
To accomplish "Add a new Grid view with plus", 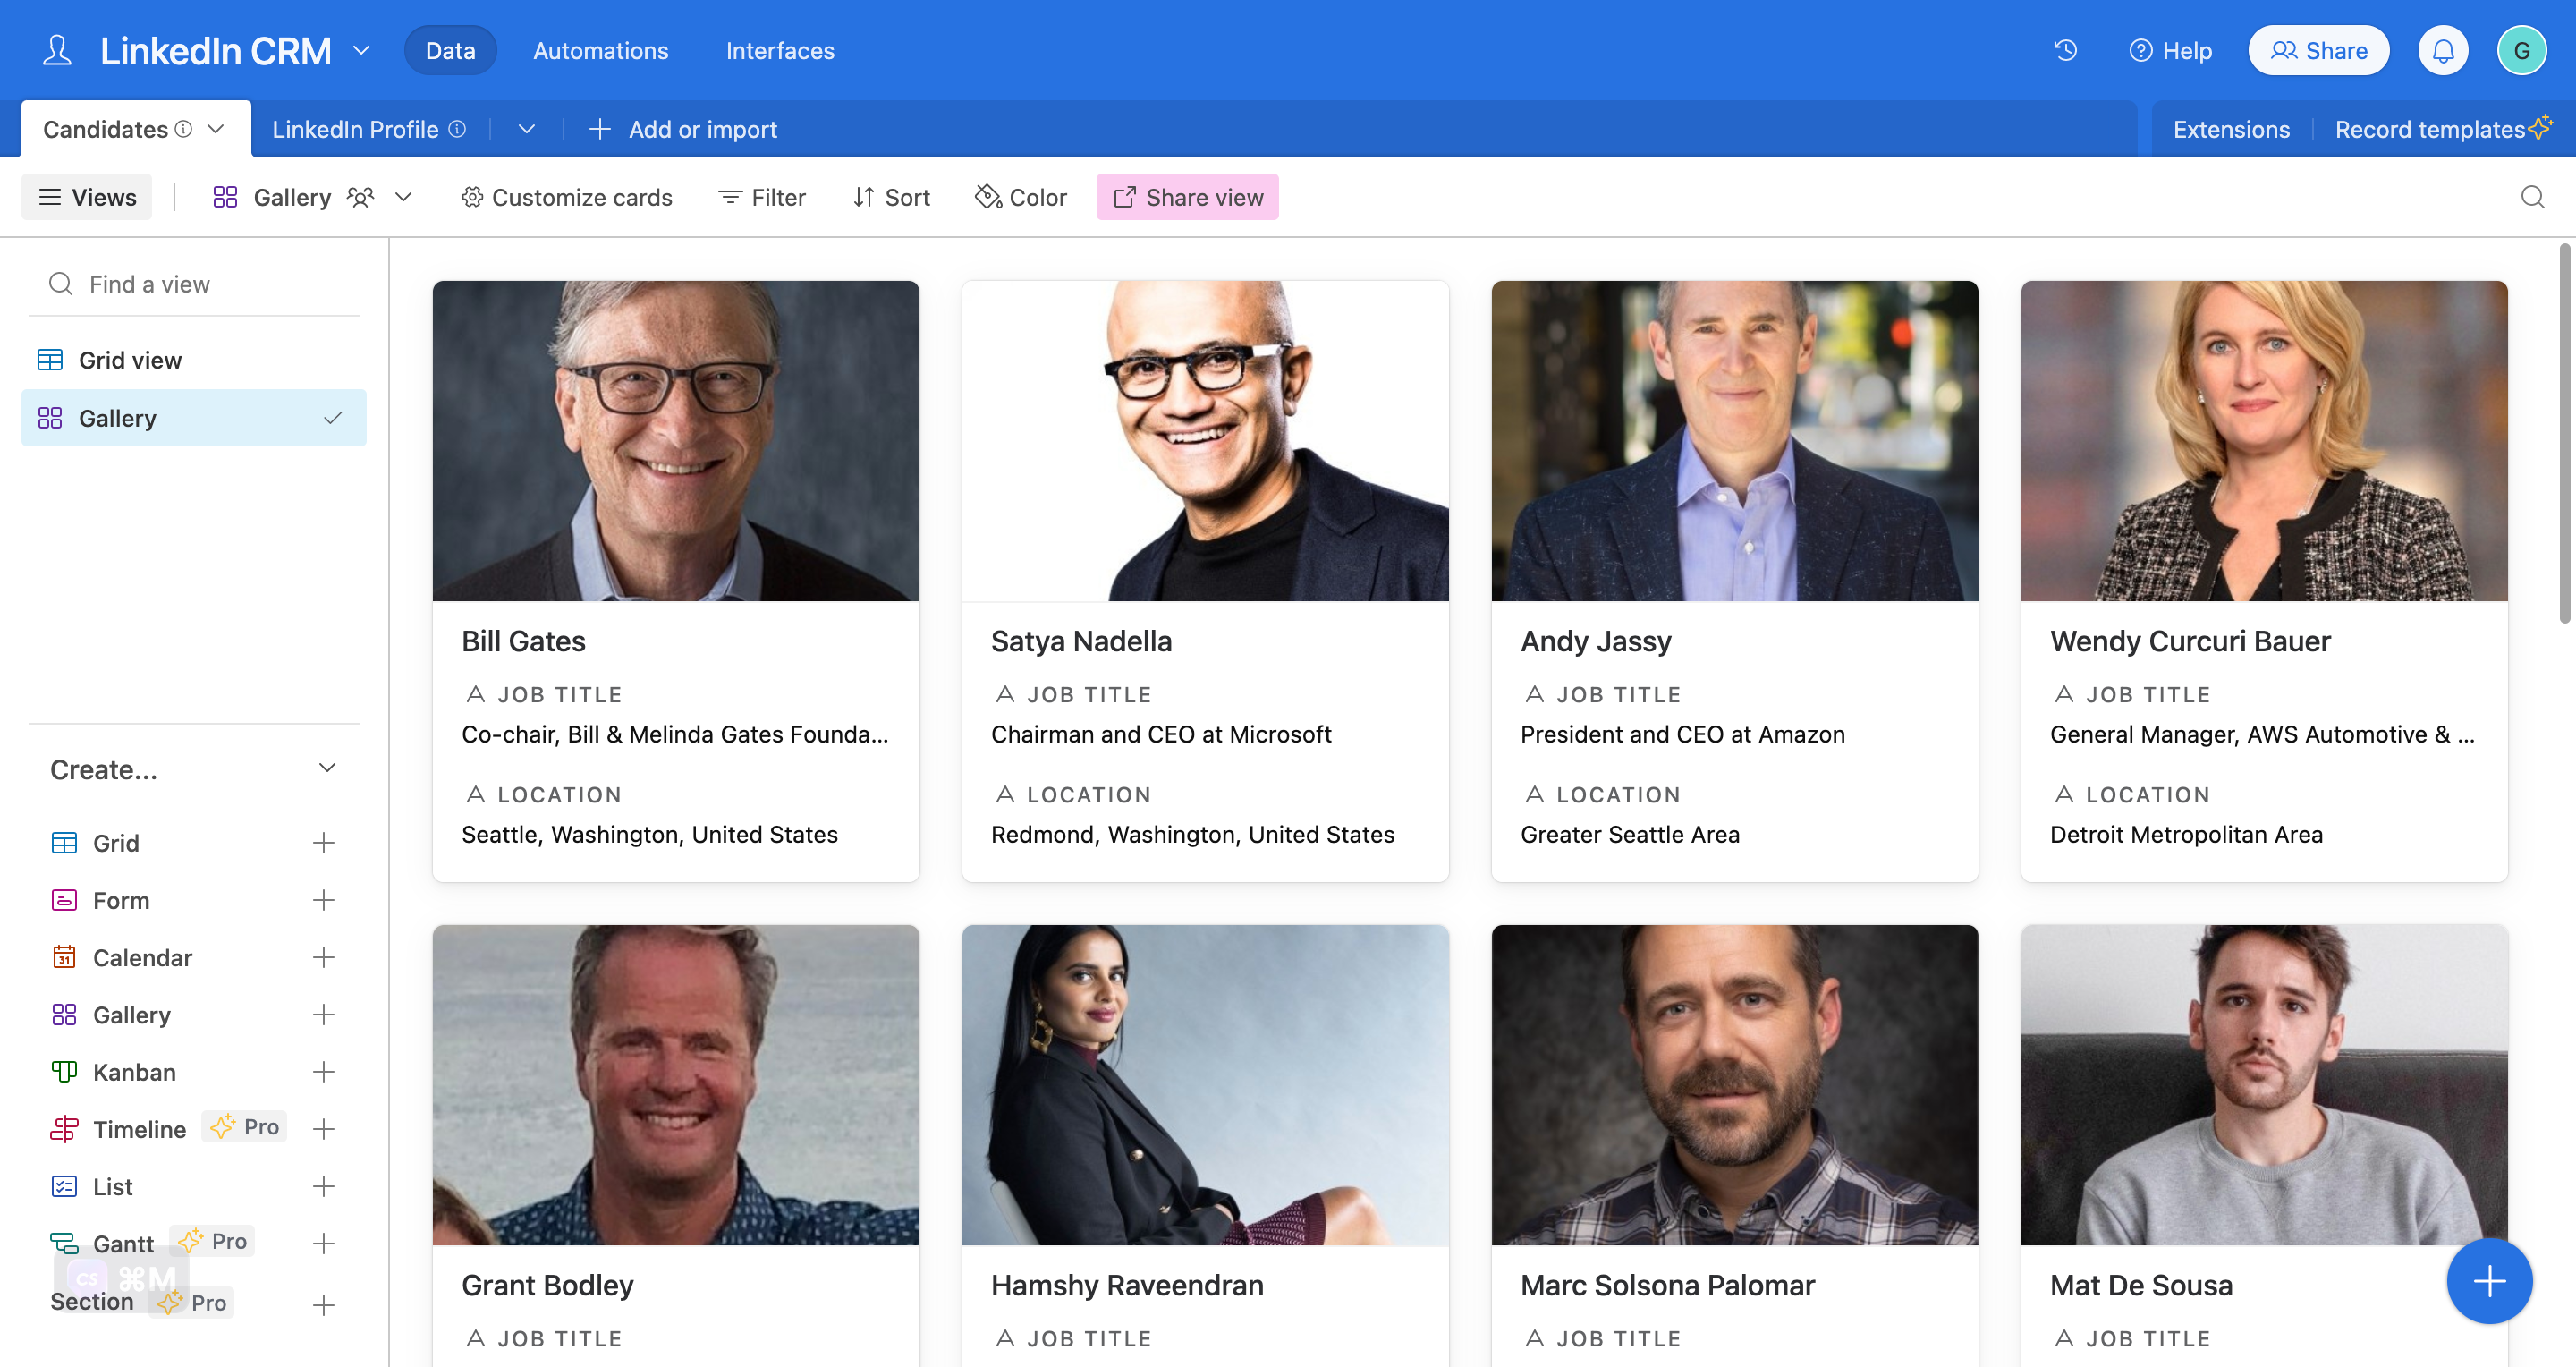I will pos(323,843).
